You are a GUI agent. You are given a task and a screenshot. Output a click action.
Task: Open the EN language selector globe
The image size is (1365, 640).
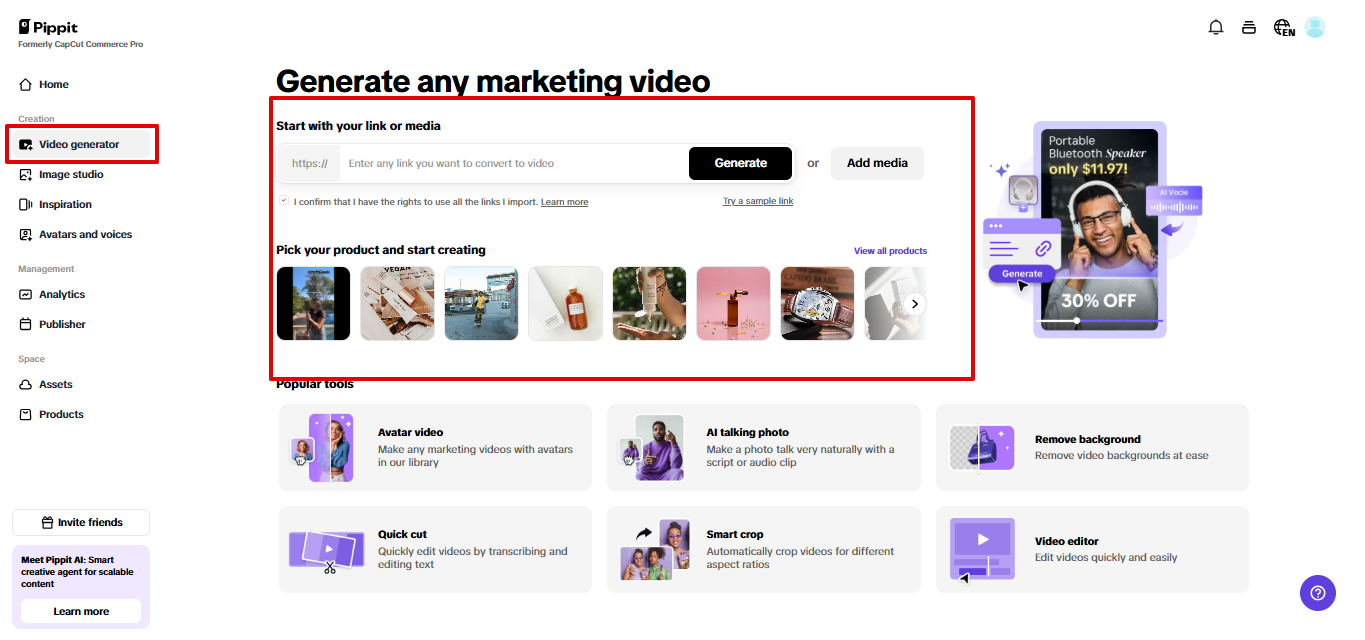click(x=1282, y=27)
